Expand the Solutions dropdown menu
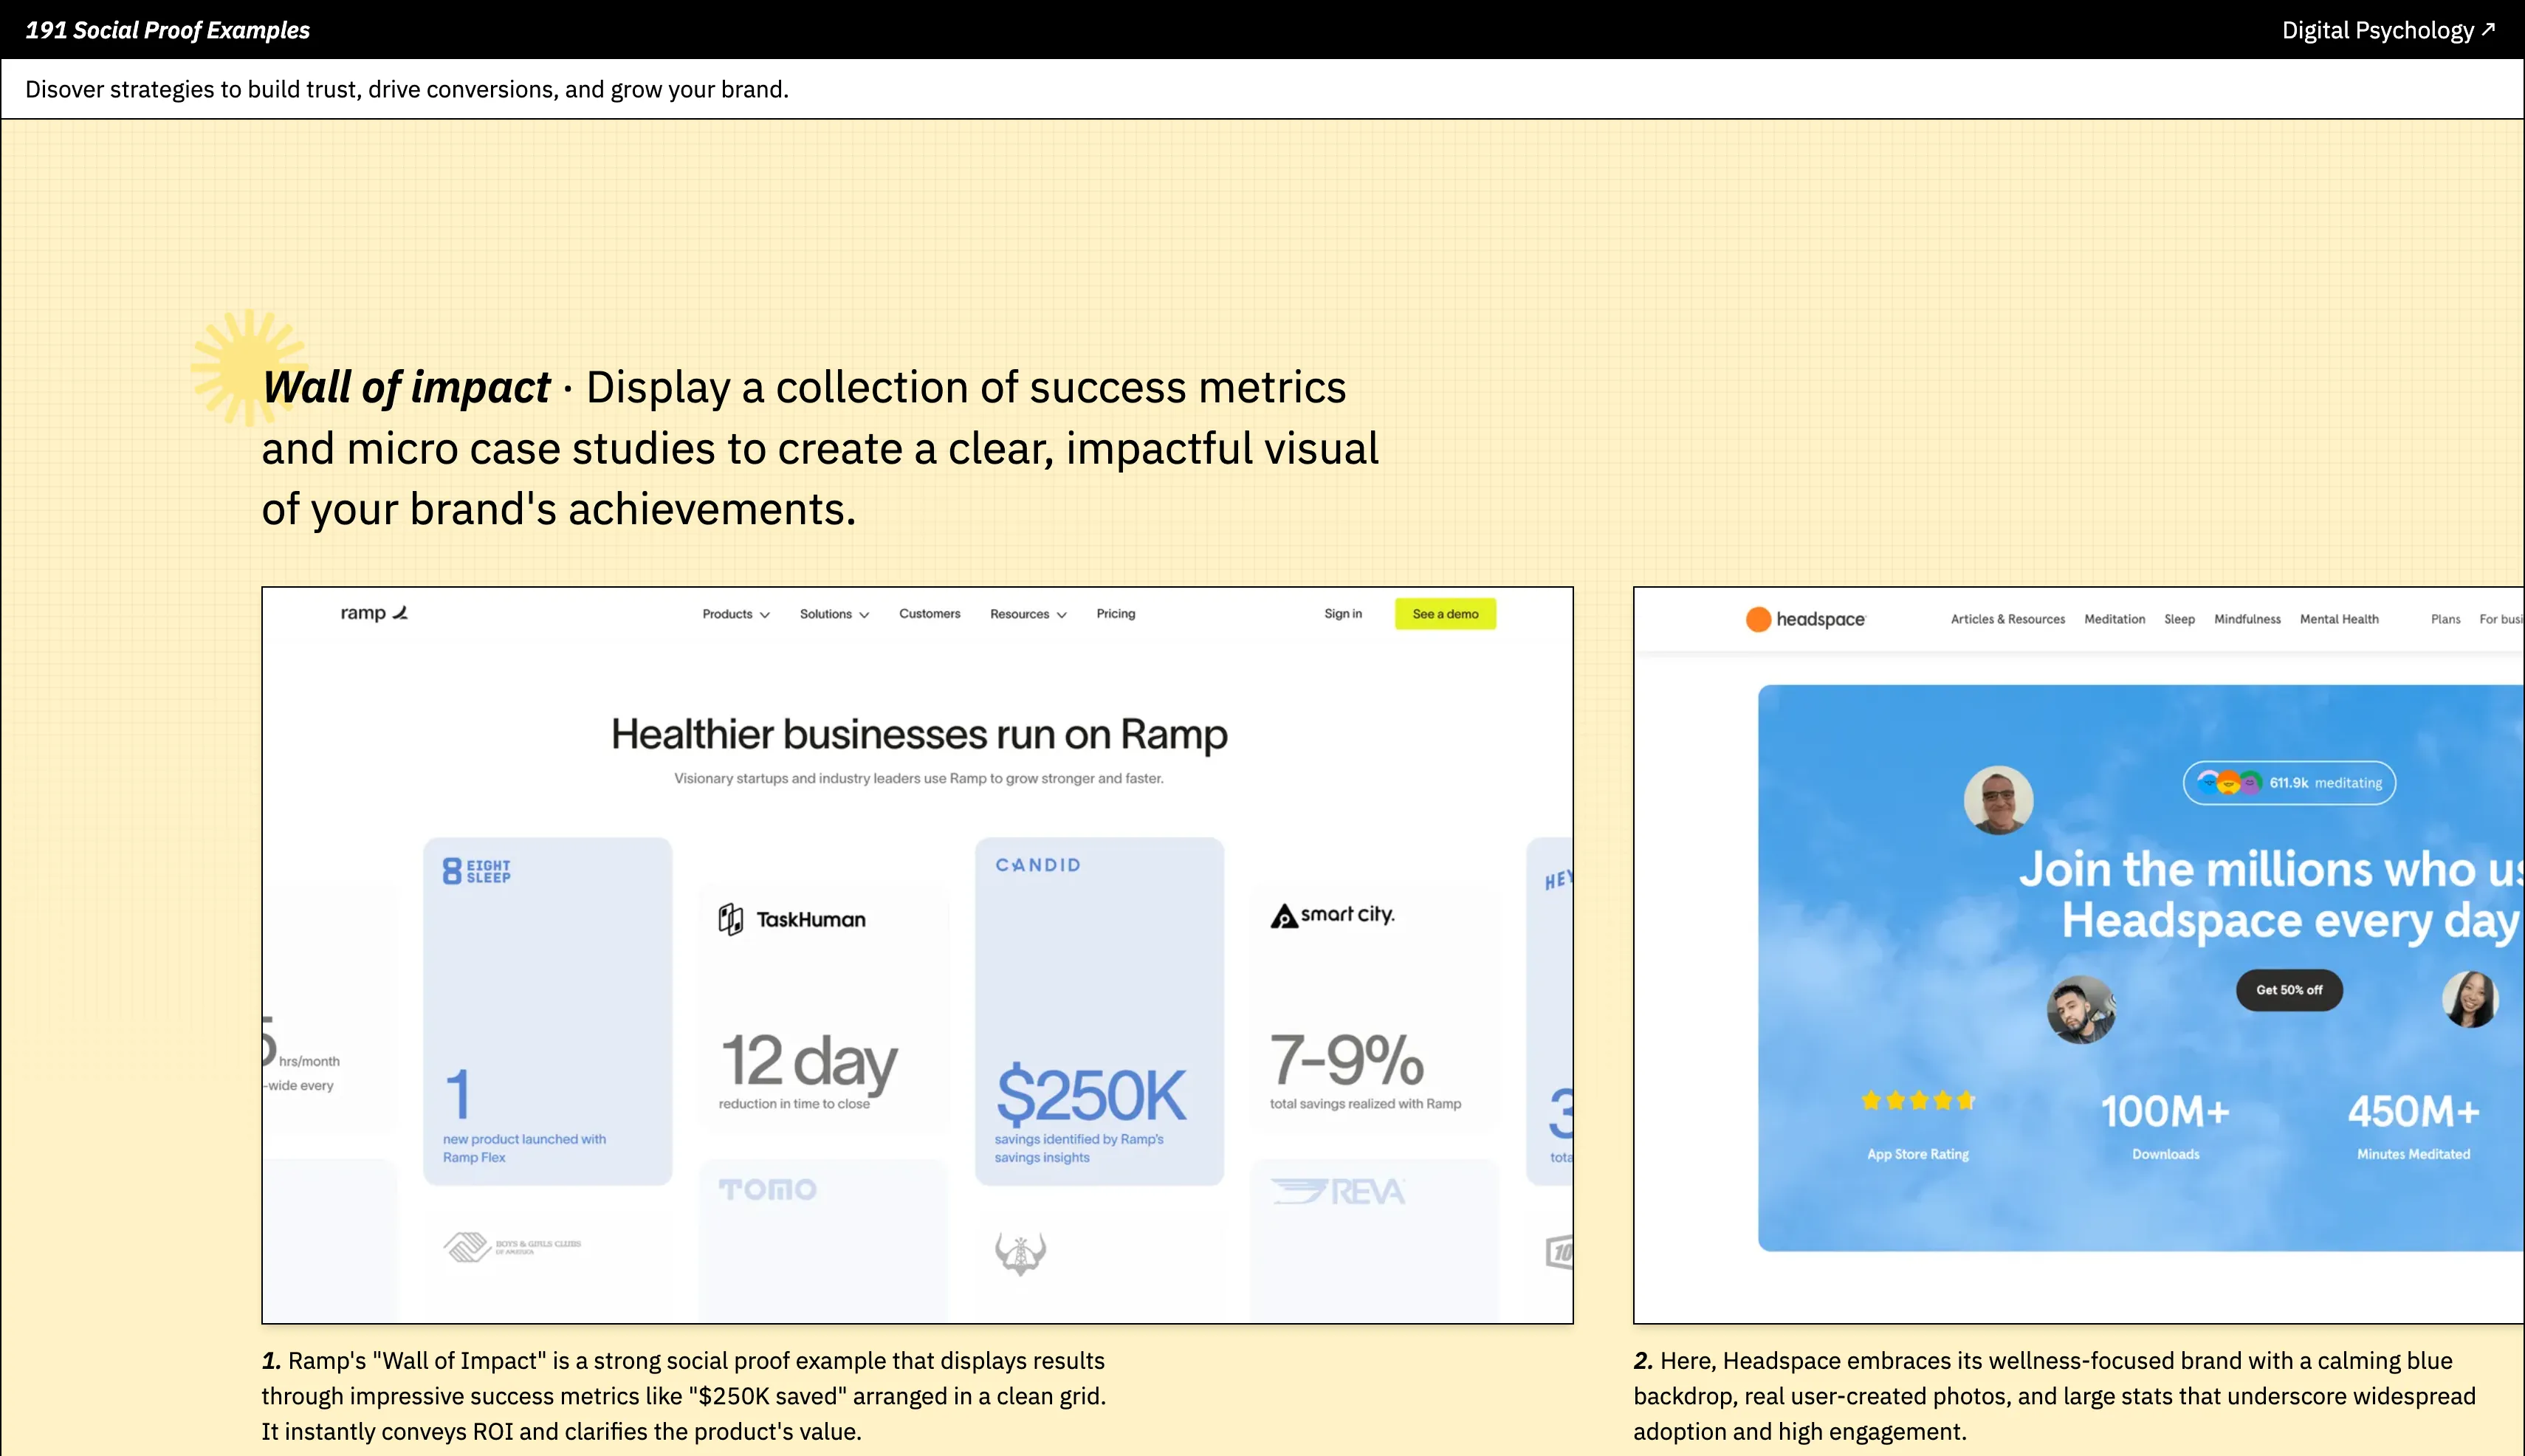Image resolution: width=2525 pixels, height=1456 pixels. [834, 614]
